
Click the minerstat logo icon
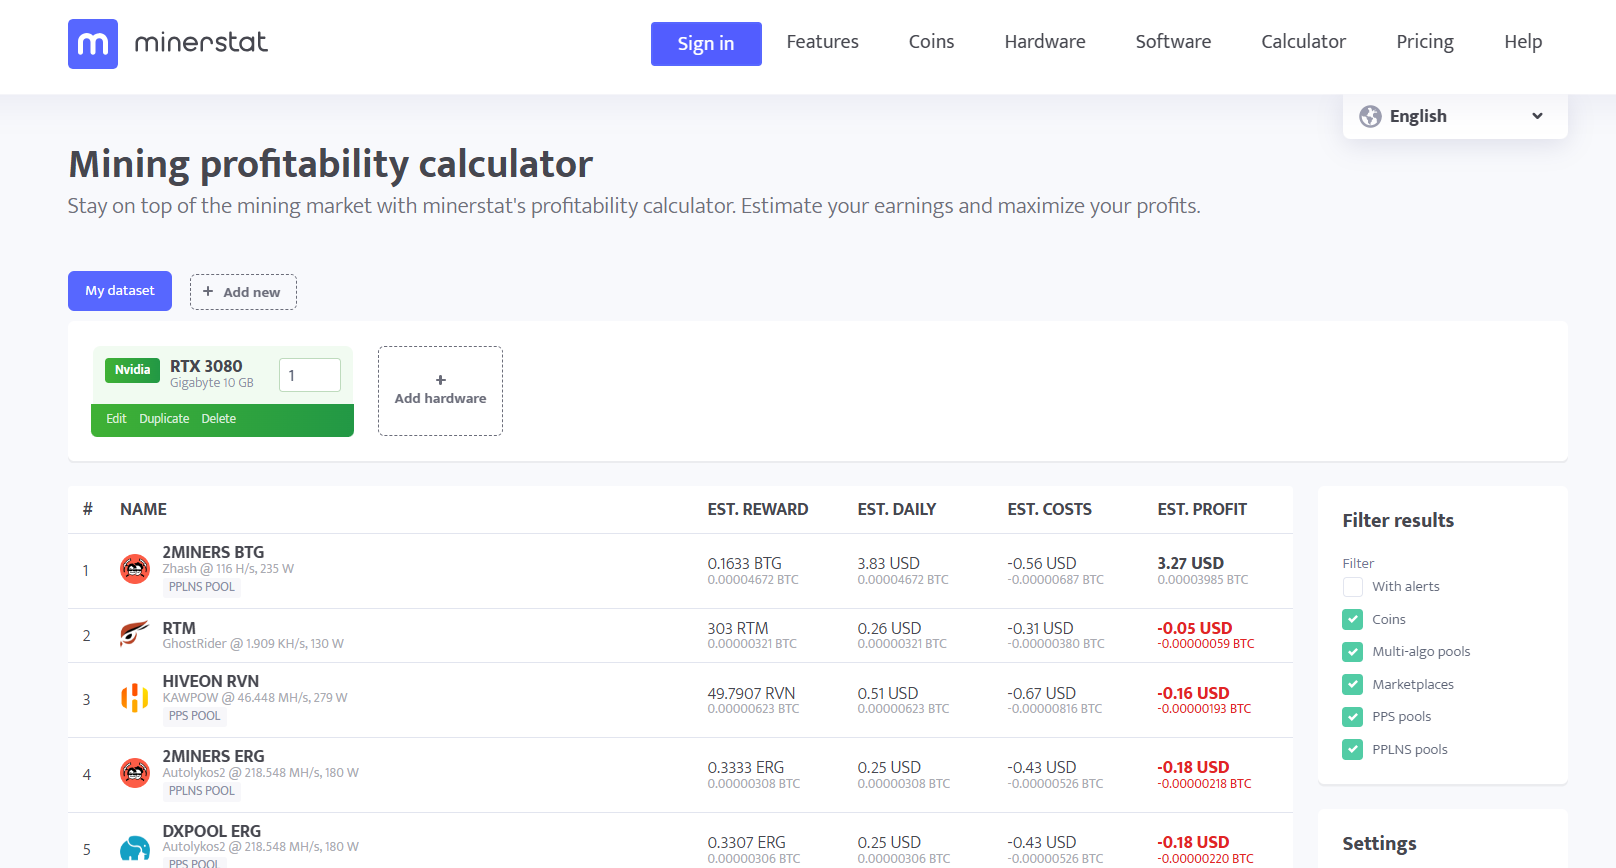click(93, 44)
